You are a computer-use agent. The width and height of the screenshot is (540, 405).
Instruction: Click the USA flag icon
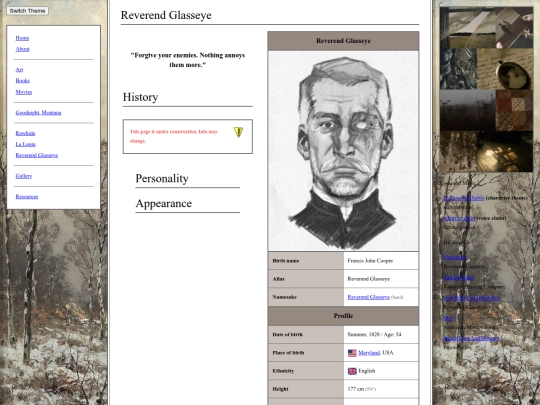(352, 353)
